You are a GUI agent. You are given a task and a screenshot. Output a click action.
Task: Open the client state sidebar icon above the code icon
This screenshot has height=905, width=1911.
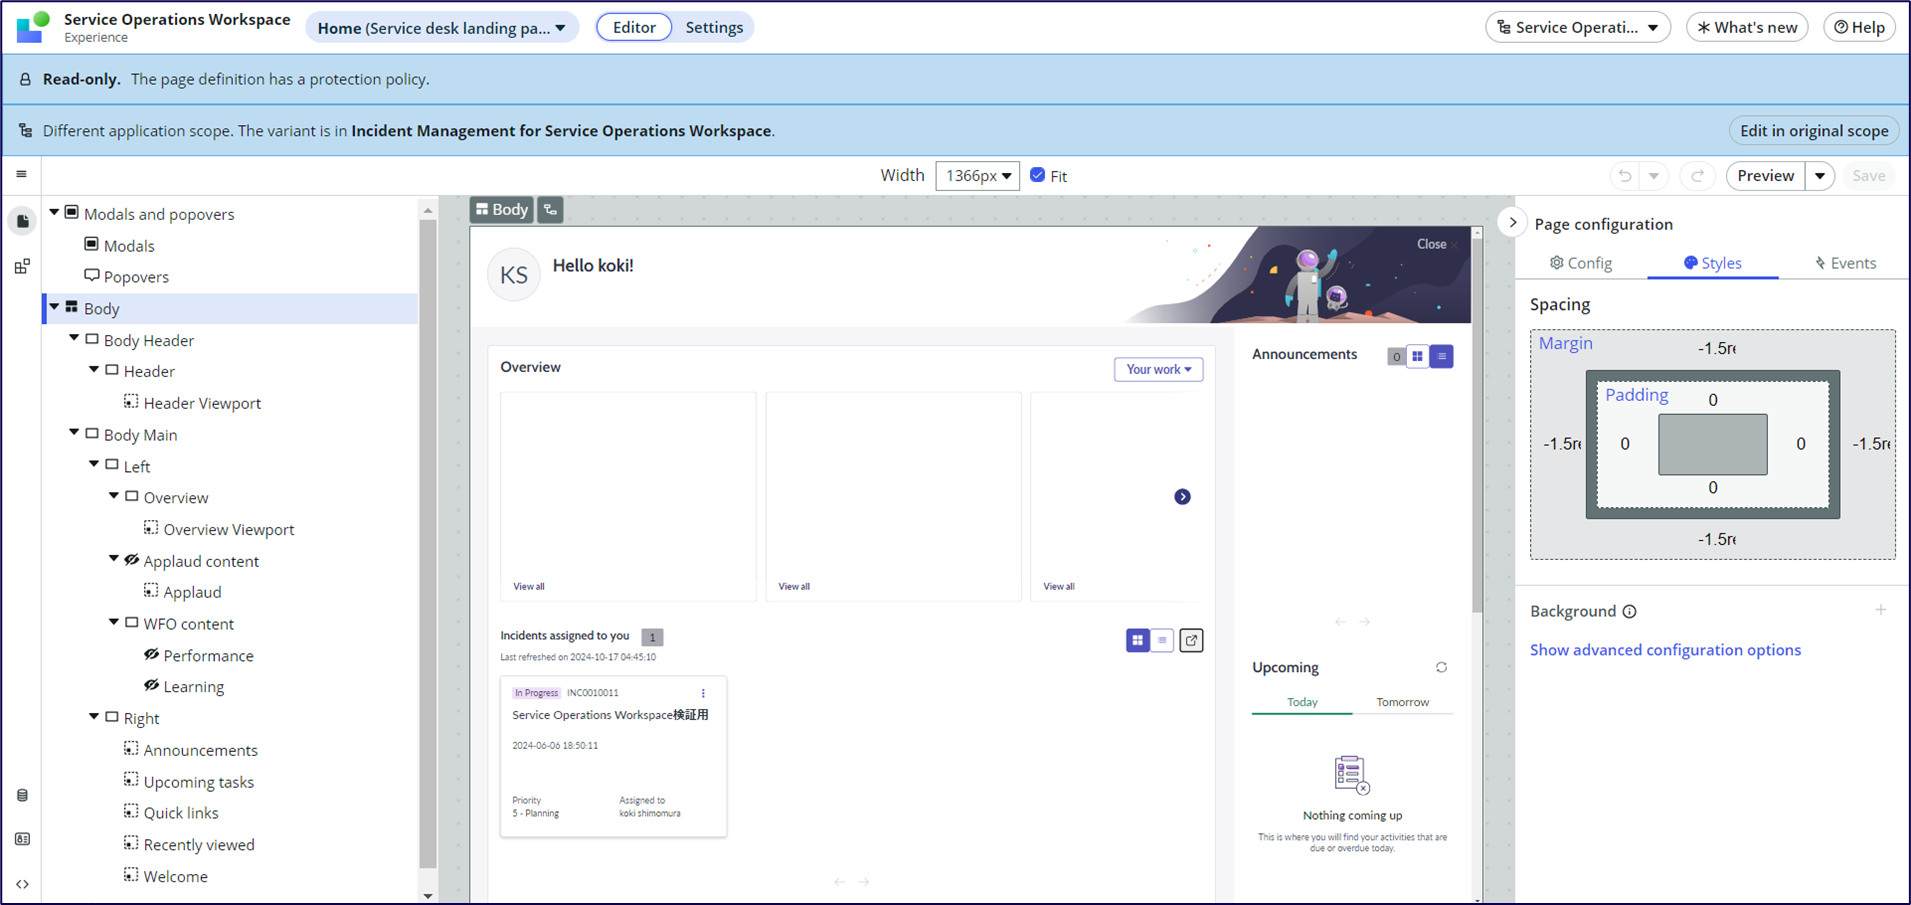(x=22, y=839)
